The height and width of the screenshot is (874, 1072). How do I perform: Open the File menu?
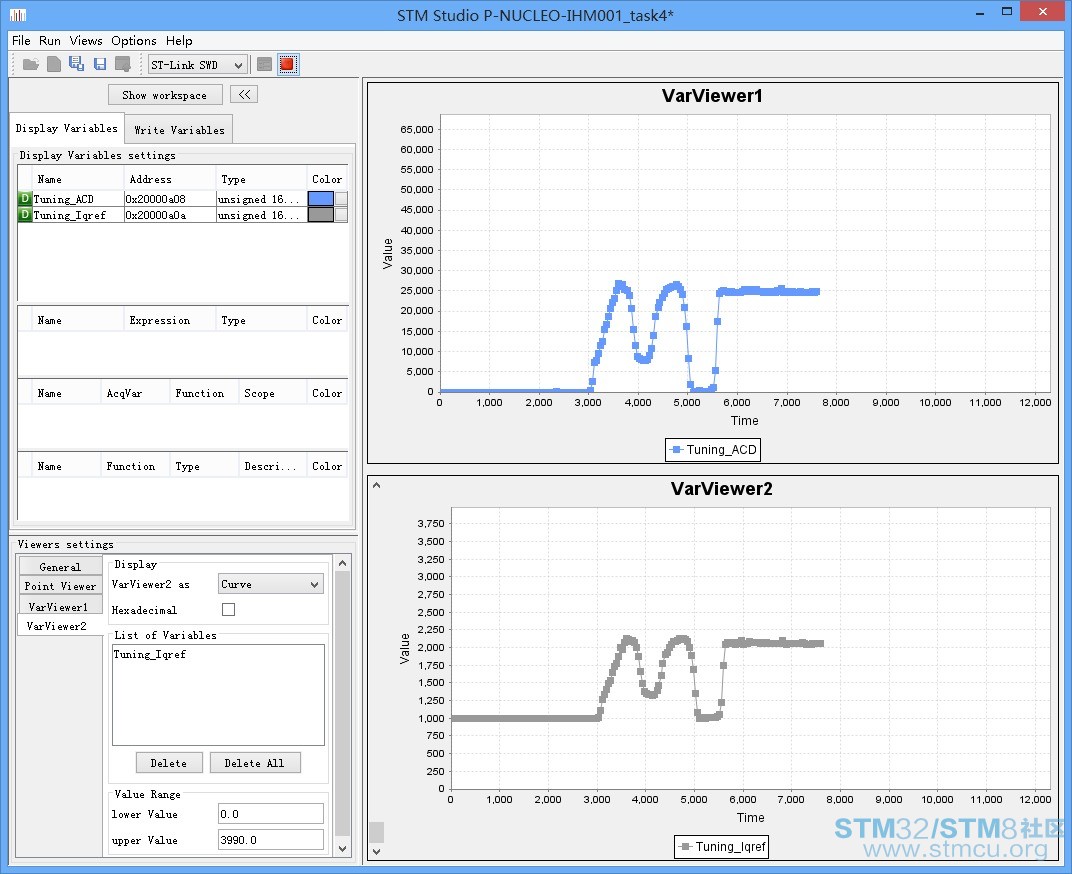click(x=21, y=40)
